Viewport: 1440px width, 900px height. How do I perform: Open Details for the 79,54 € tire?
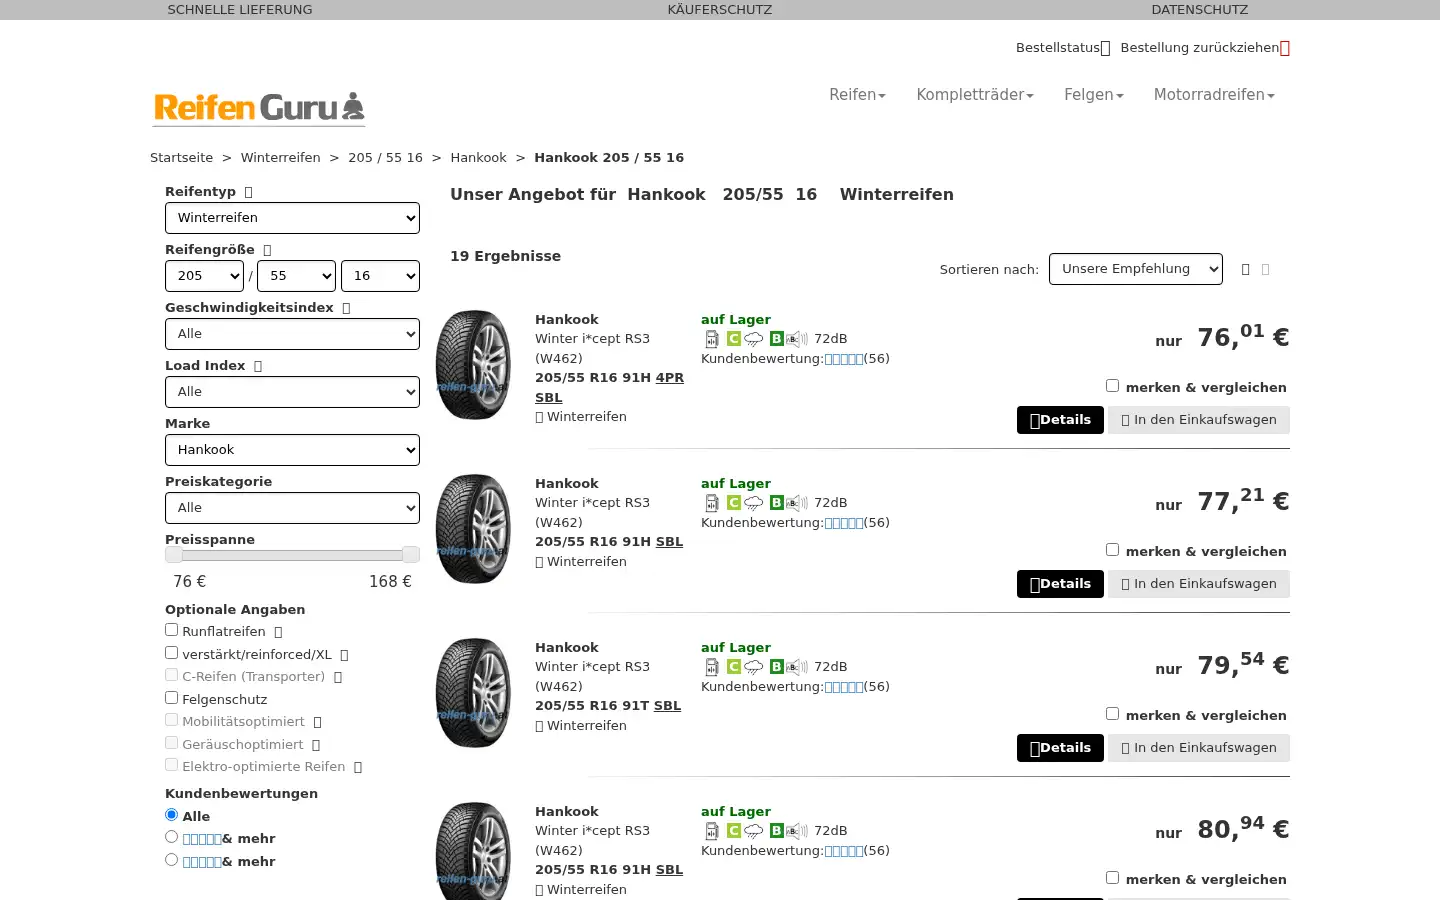pos(1060,748)
